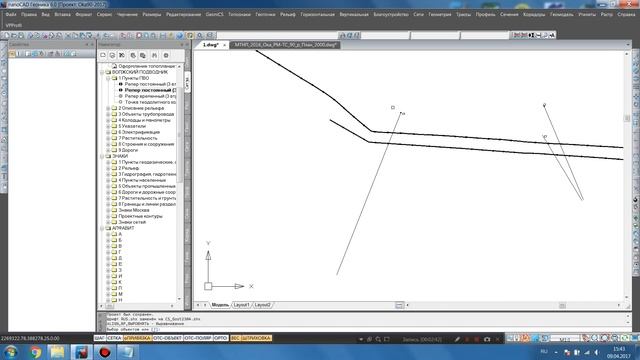Image resolution: width=640 pixels, height=360 pixels.
Task: Pin the Properties panel with its pin icon
Action: 87,44
